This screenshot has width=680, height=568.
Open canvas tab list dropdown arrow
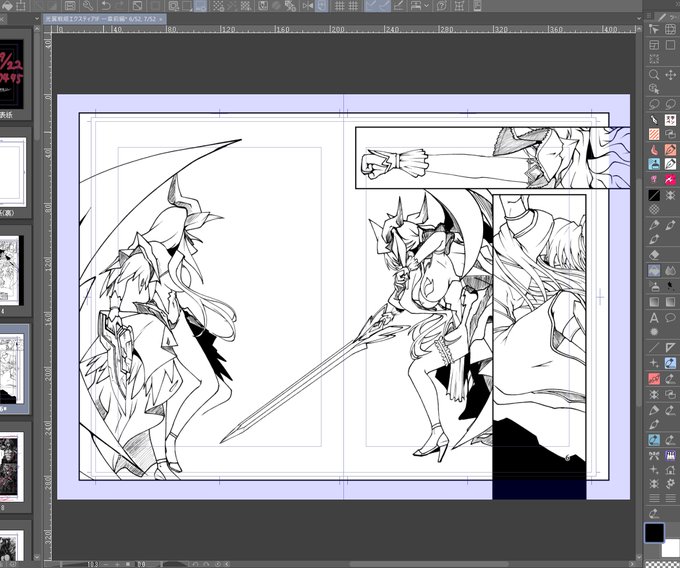(x=638, y=19)
